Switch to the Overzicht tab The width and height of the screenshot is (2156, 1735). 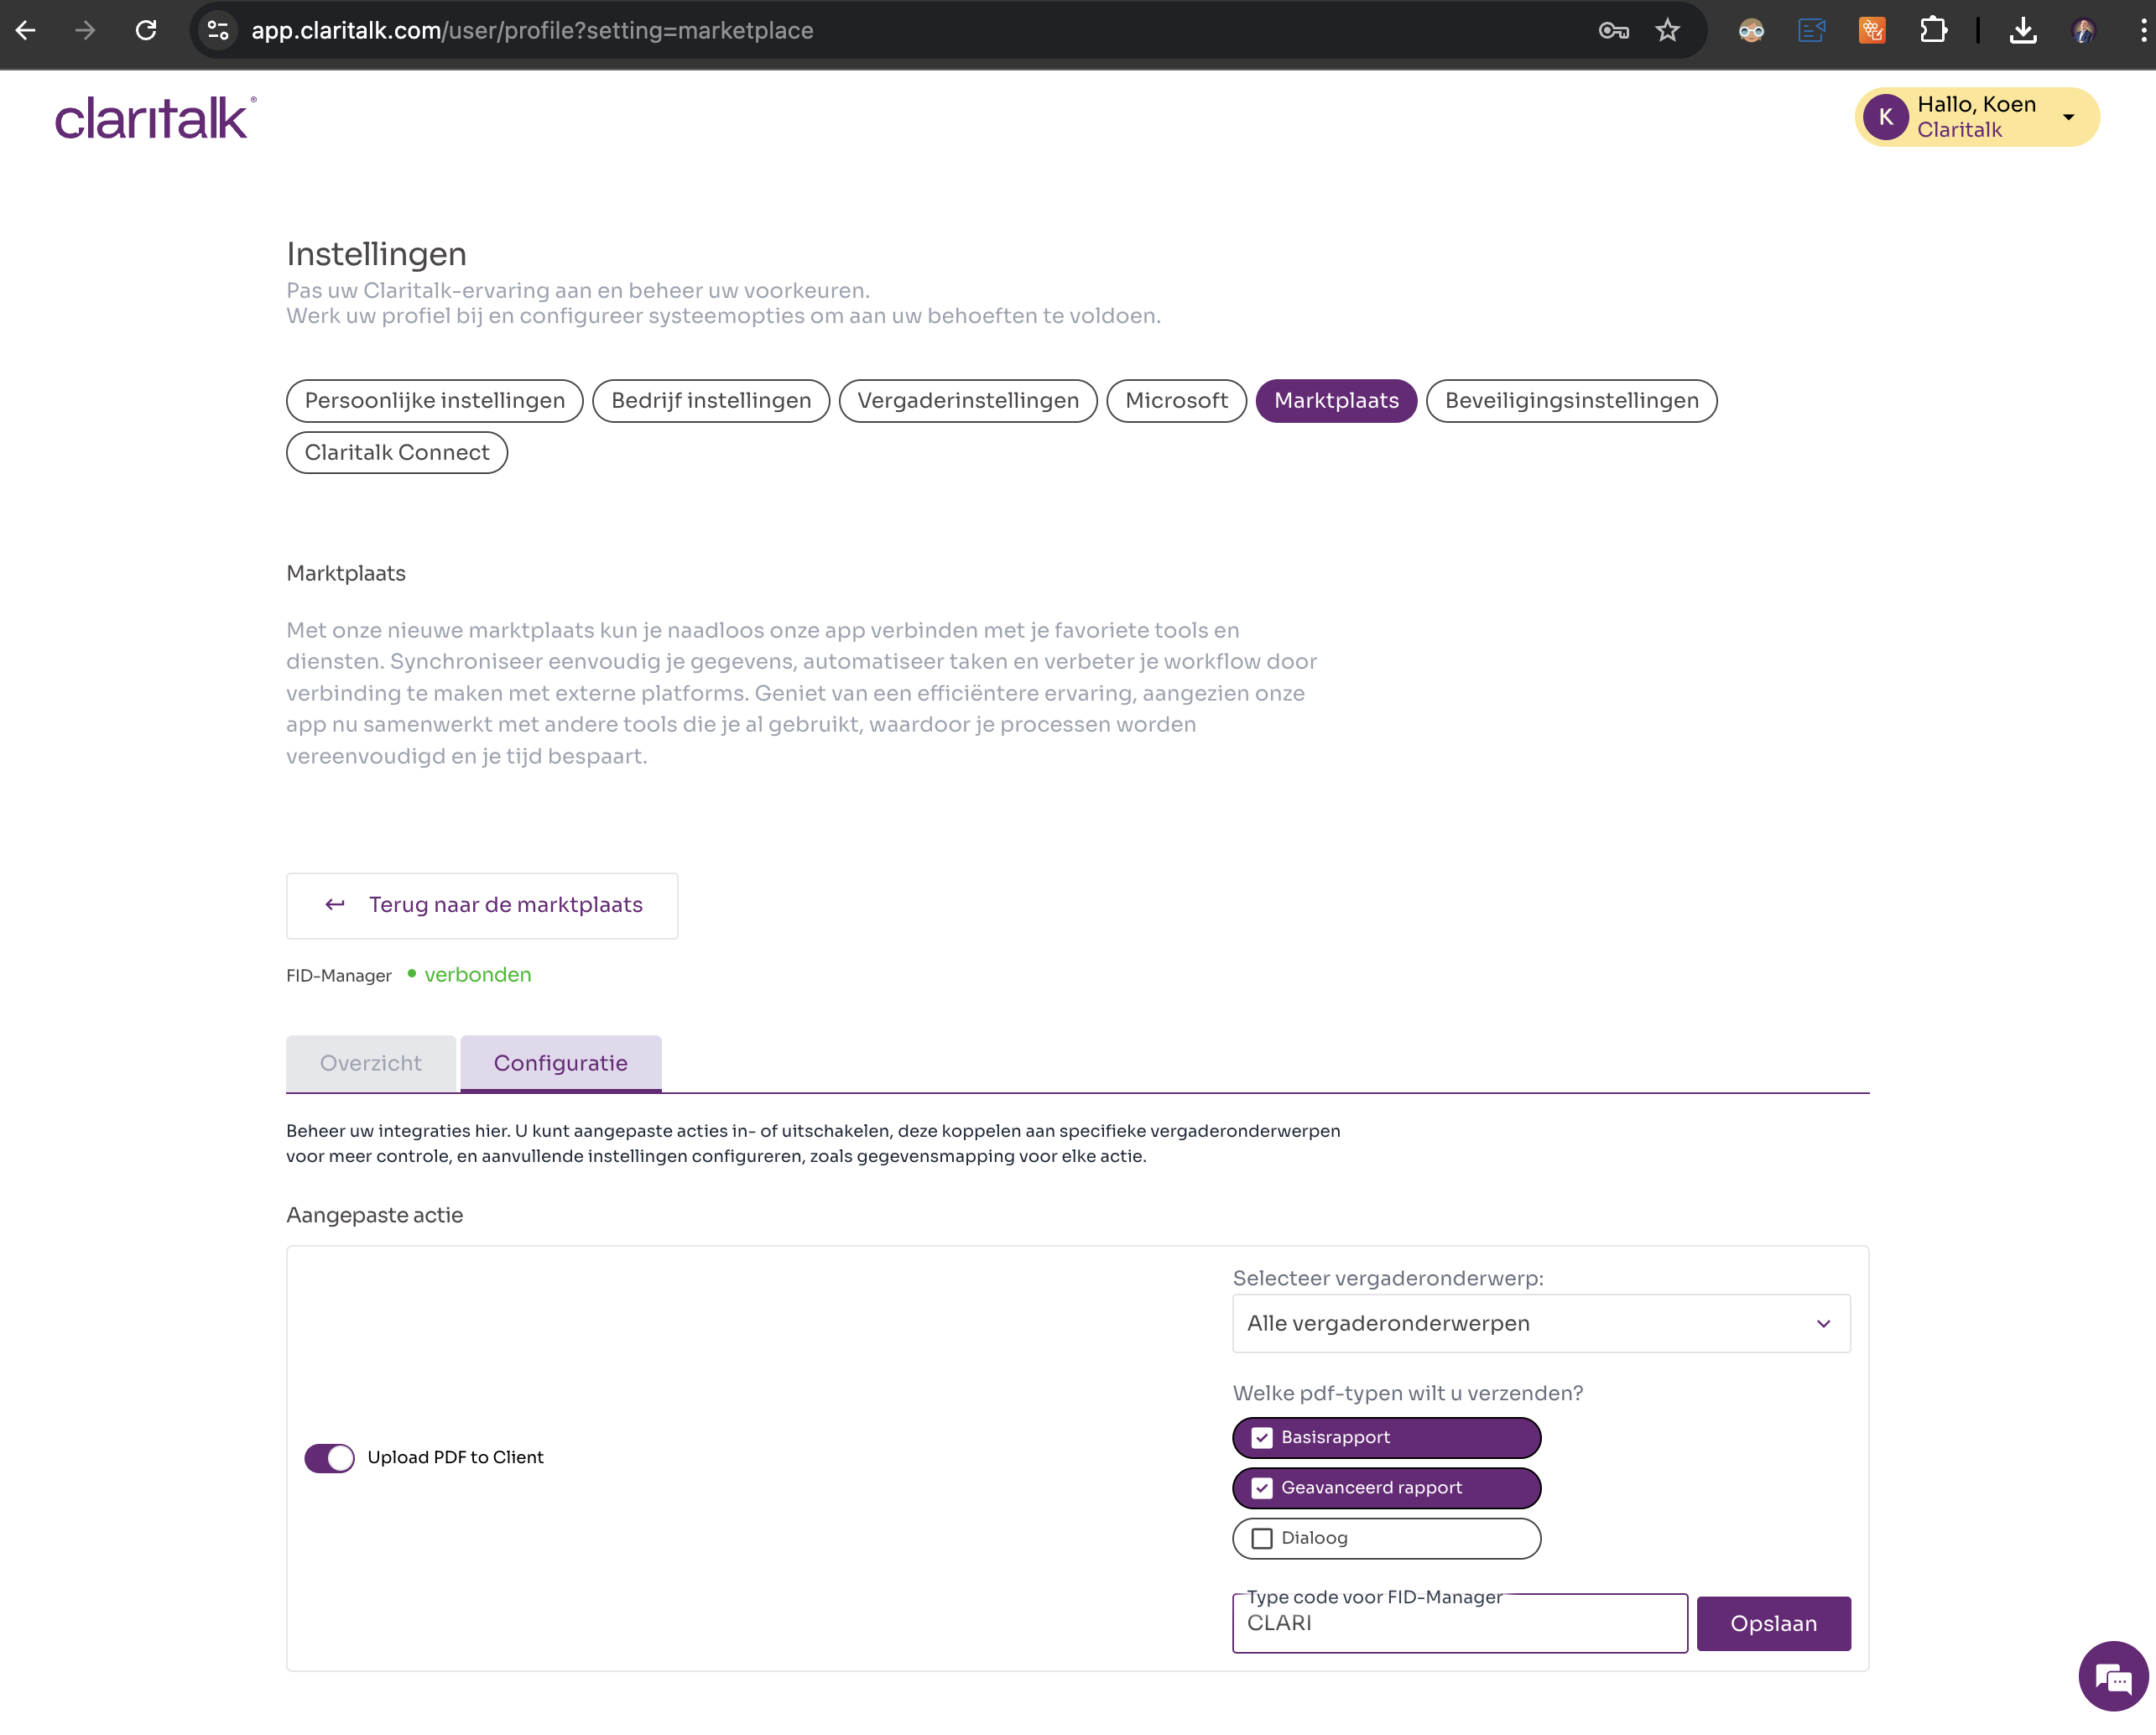click(370, 1063)
